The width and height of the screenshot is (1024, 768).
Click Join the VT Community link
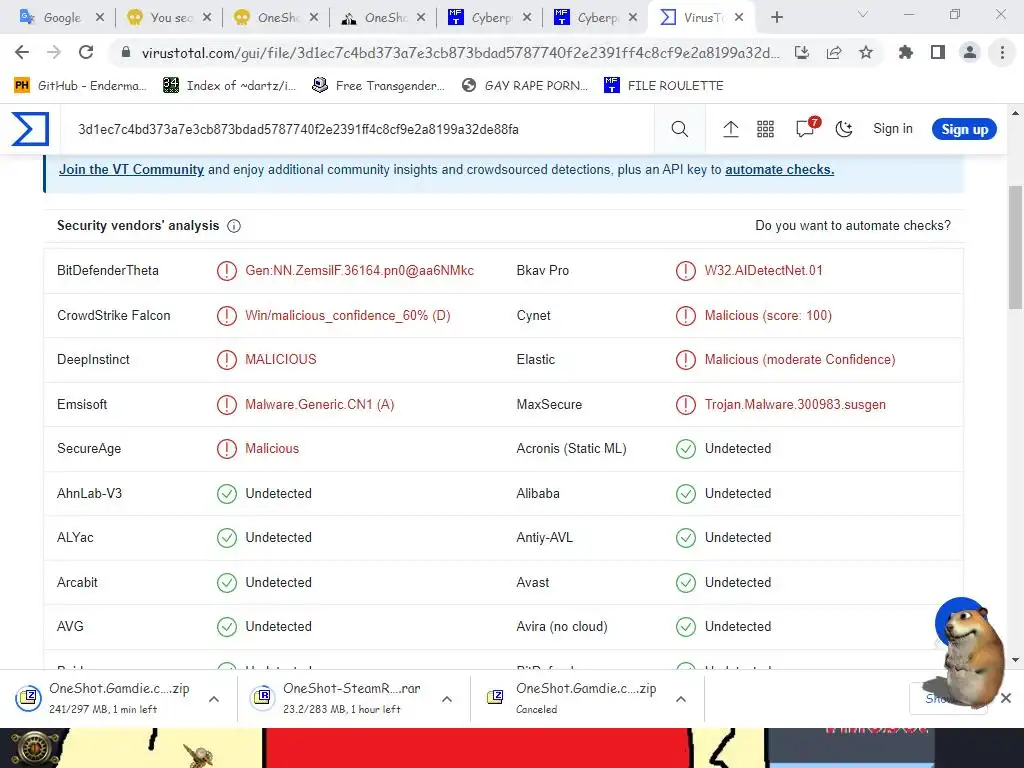click(131, 170)
